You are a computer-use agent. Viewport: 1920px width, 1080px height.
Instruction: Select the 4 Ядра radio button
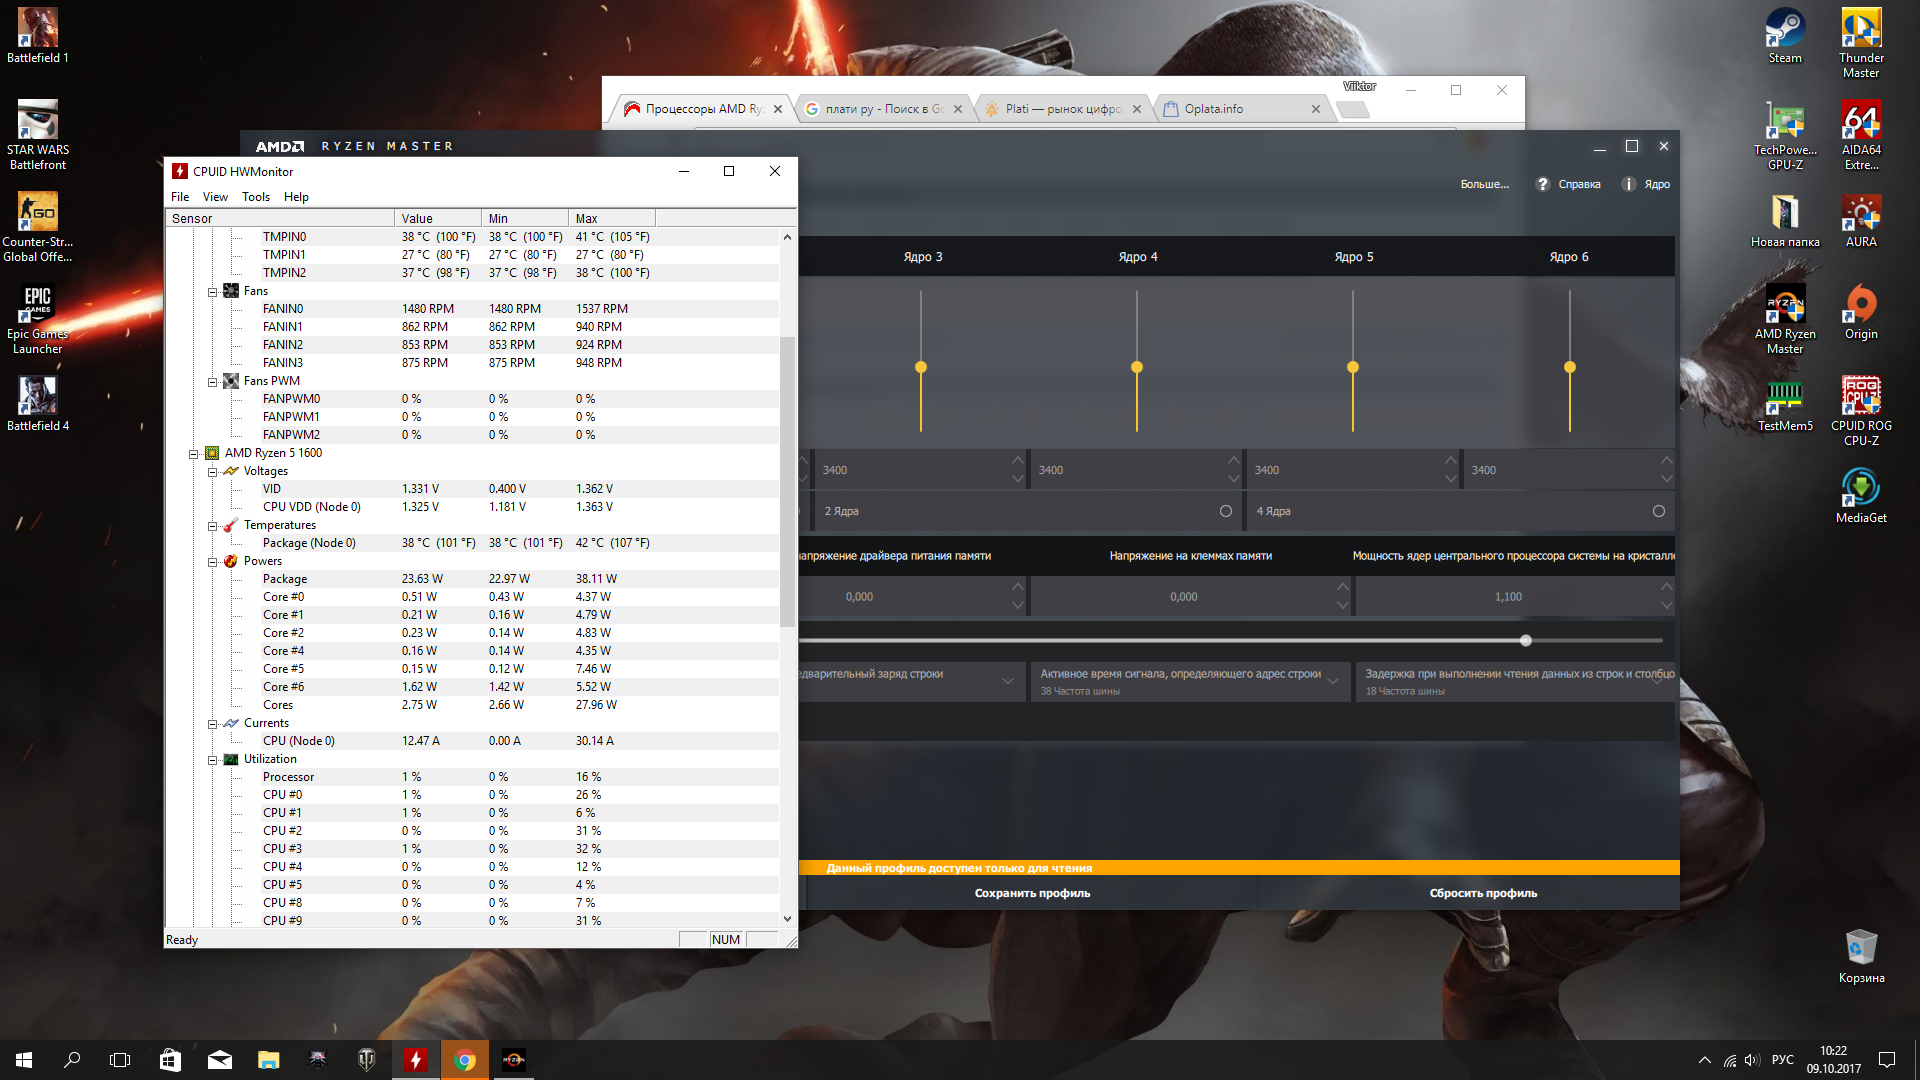1658,511
